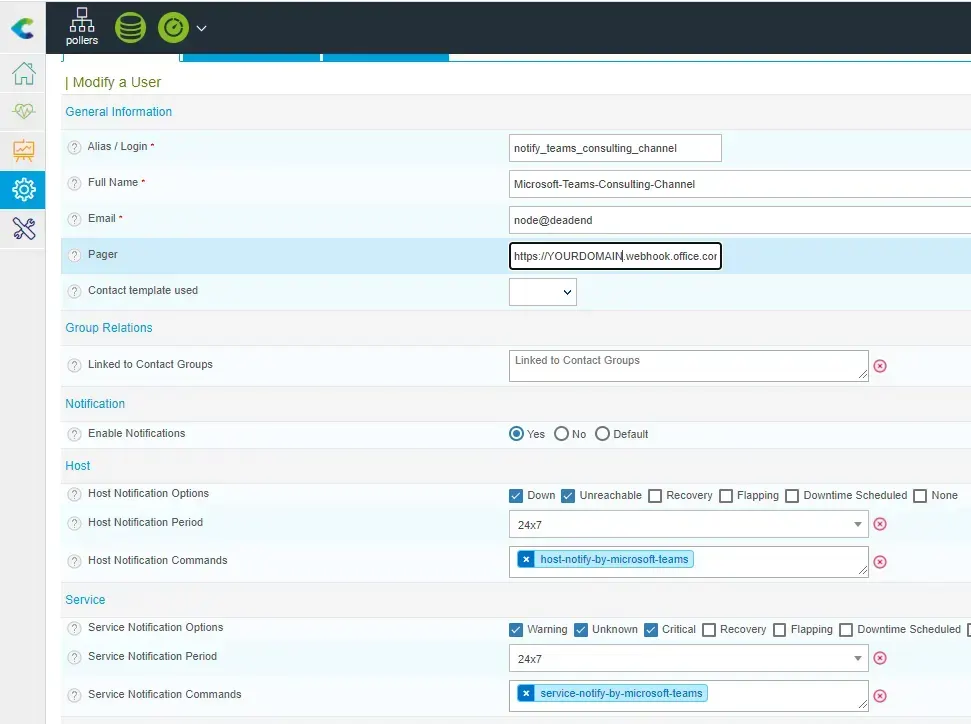Show help for Contact template used

[x=74, y=291]
